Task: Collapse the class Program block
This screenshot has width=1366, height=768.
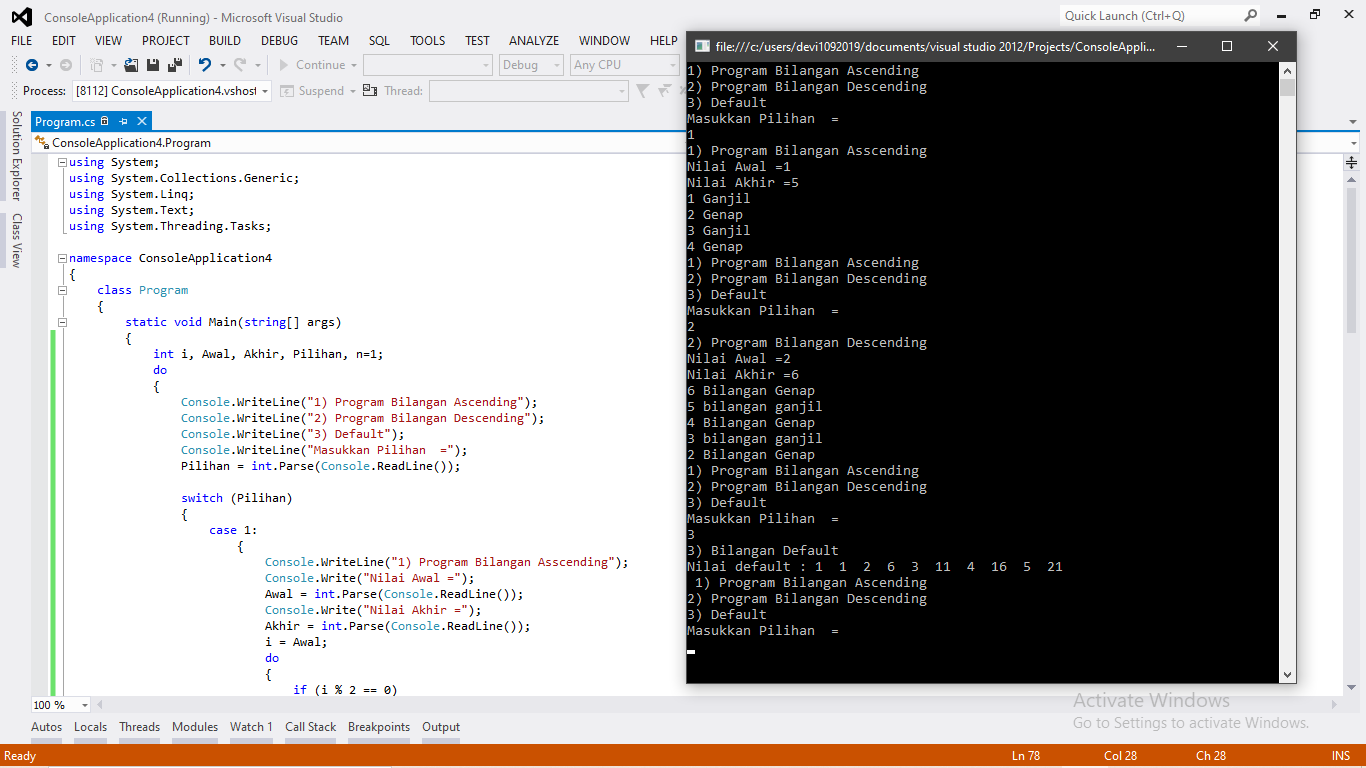Action: tap(63, 290)
